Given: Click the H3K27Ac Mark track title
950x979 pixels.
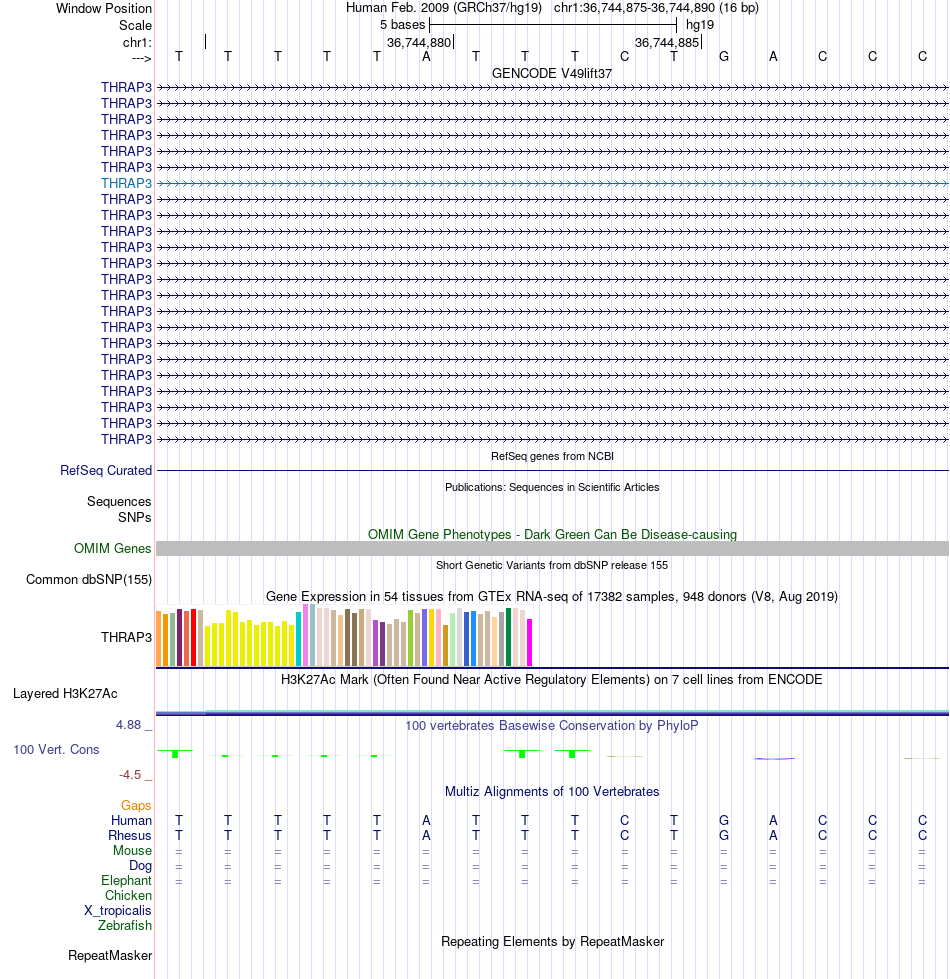Looking at the screenshot, I should (x=552, y=679).
